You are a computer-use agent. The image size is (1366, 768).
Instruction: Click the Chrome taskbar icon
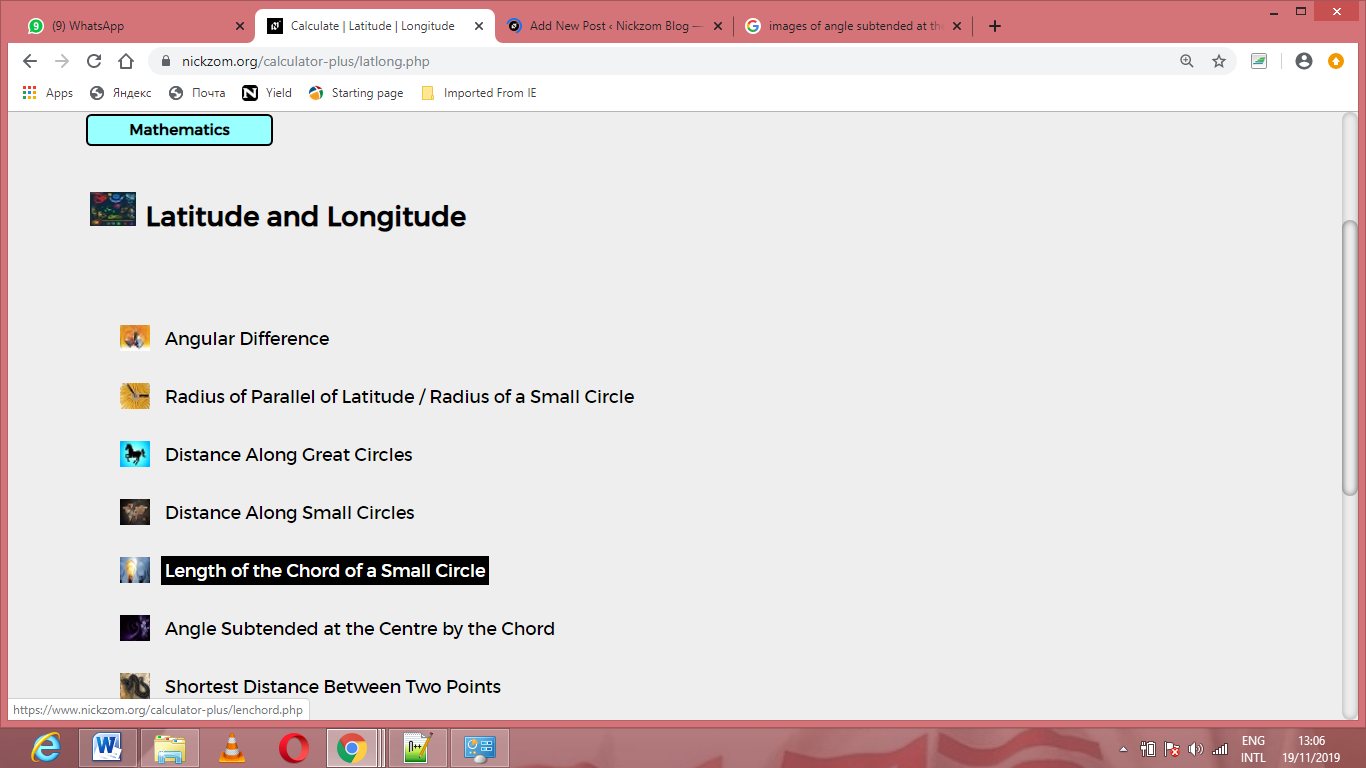tap(352, 747)
